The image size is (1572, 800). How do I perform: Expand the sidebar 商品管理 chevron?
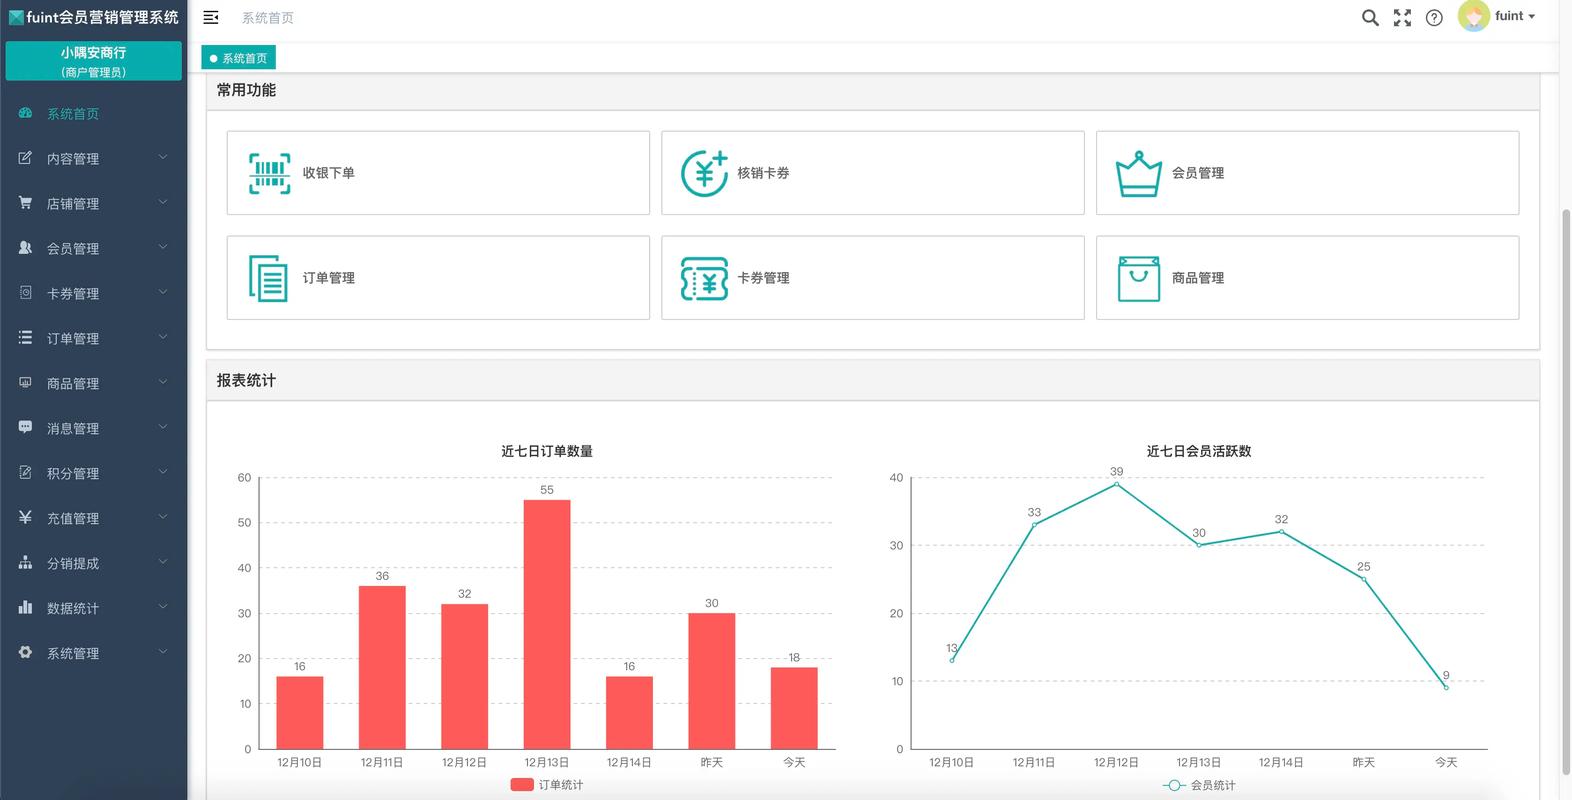click(163, 382)
